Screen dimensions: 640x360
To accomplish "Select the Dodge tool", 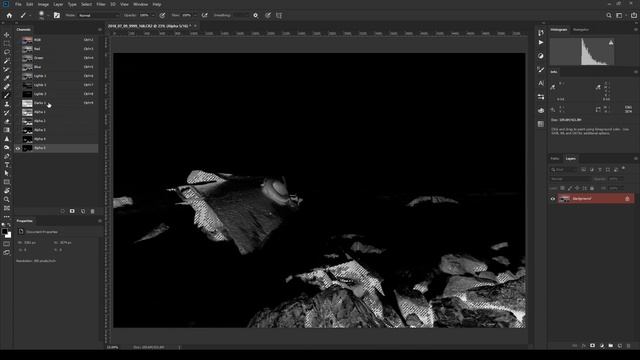I will tap(7, 147).
